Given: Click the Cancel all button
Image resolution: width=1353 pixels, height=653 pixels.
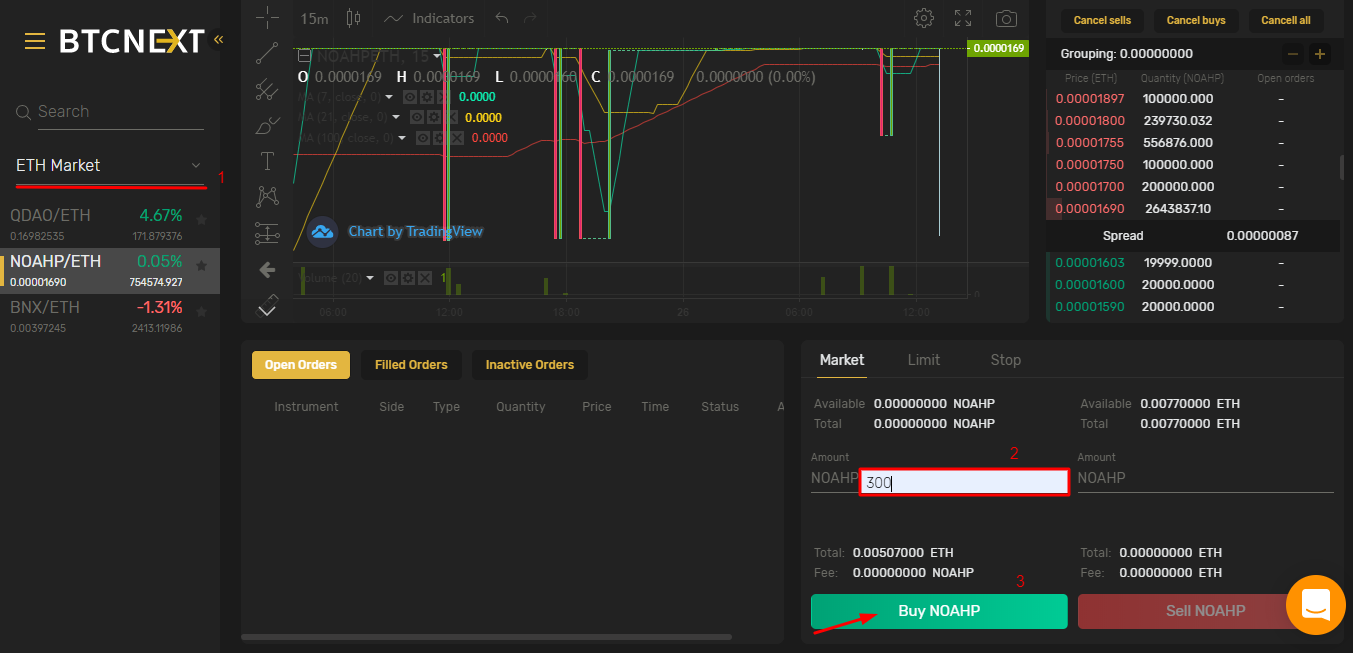Looking at the screenshot, I should pos(1286,20).
